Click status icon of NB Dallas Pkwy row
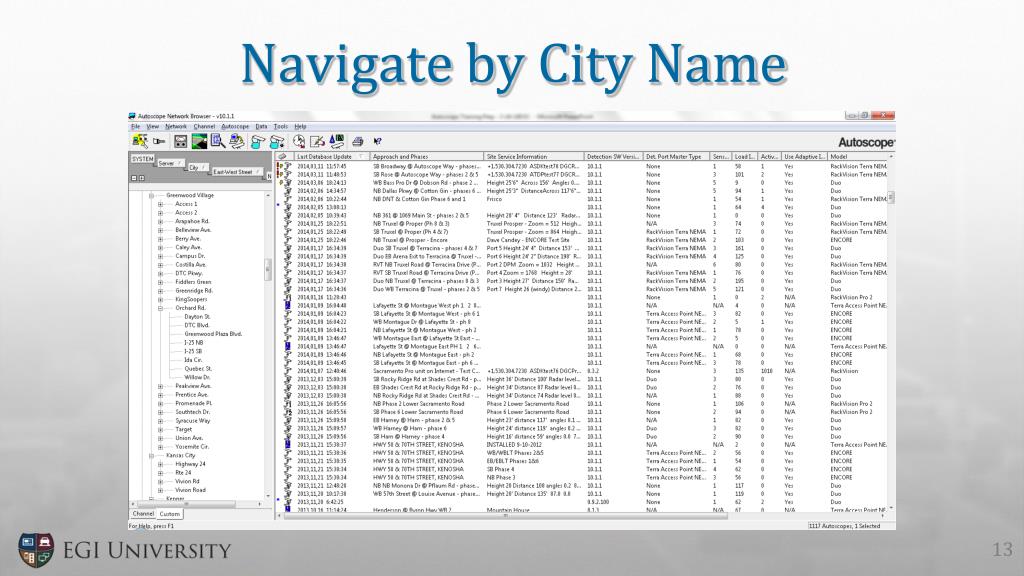 (x=287, y=191)
